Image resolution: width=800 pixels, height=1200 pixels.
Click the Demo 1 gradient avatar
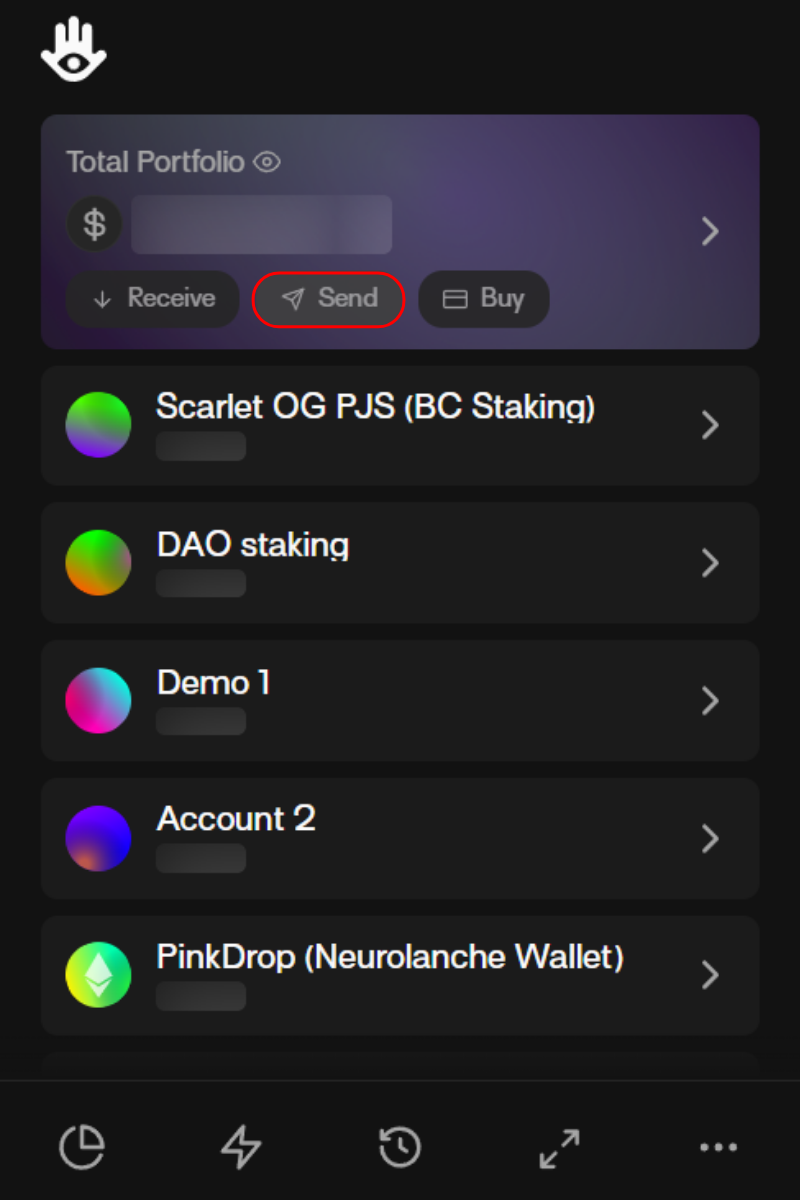point(98,701)
